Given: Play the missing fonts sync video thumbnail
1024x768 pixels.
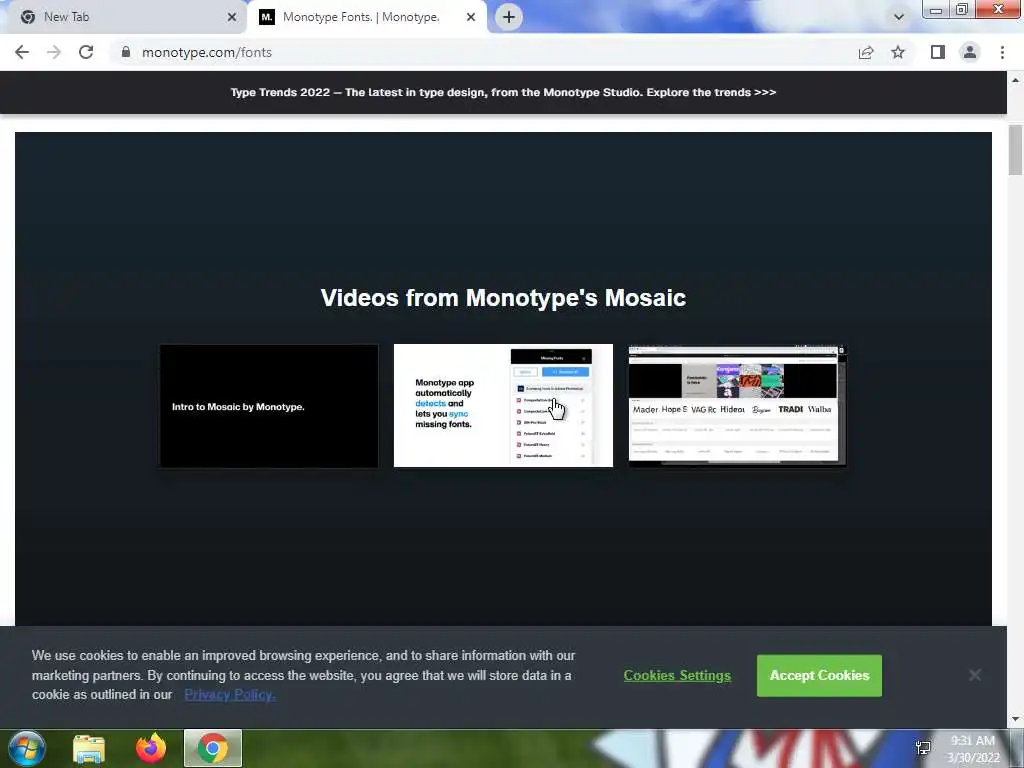Looking at the screenshot, I should (x=503, y=406).
